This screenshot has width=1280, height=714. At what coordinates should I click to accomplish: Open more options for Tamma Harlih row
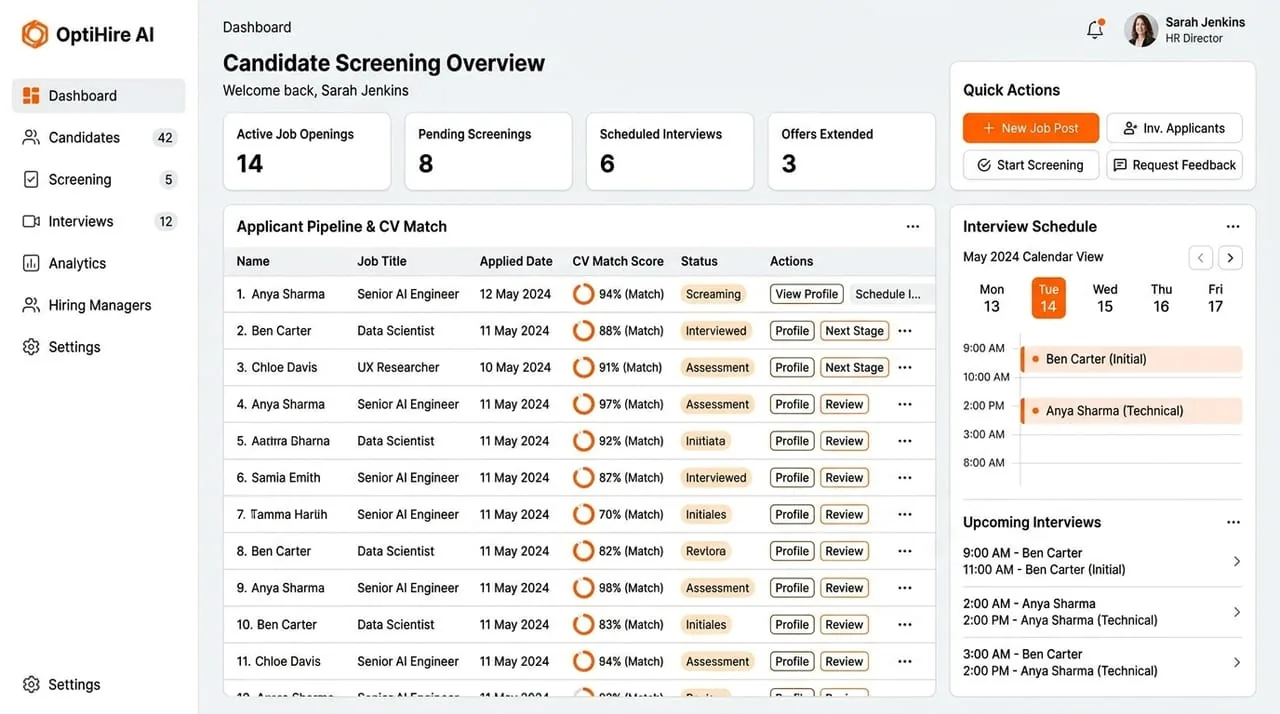[905, 515]
